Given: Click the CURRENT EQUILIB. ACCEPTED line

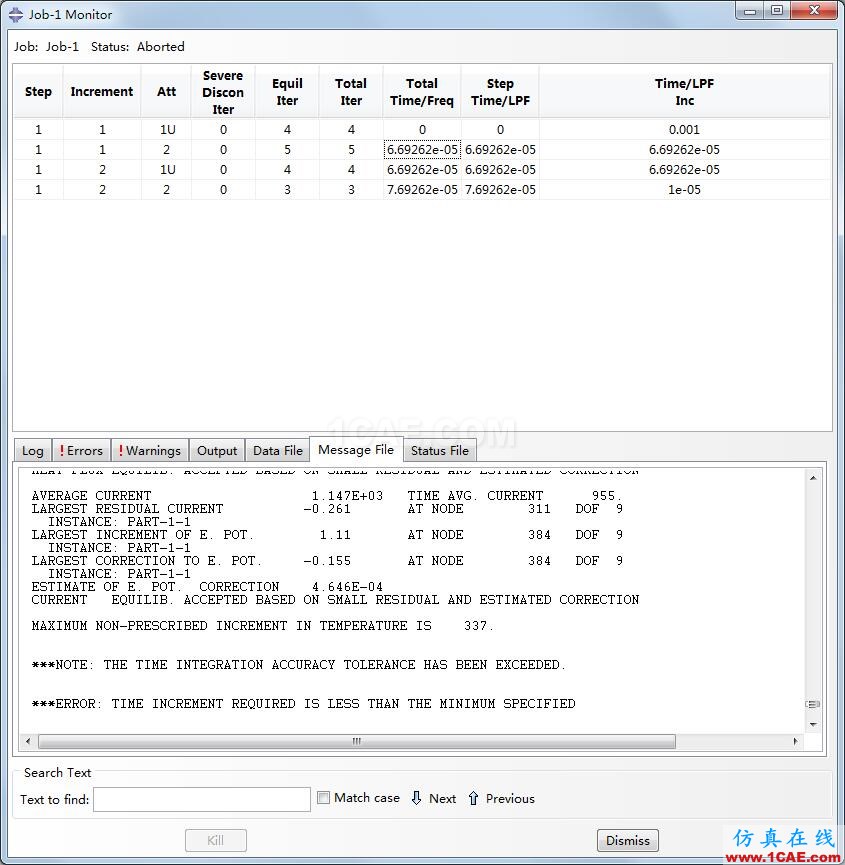Looking at the screenshot, I should click(335, 600).
